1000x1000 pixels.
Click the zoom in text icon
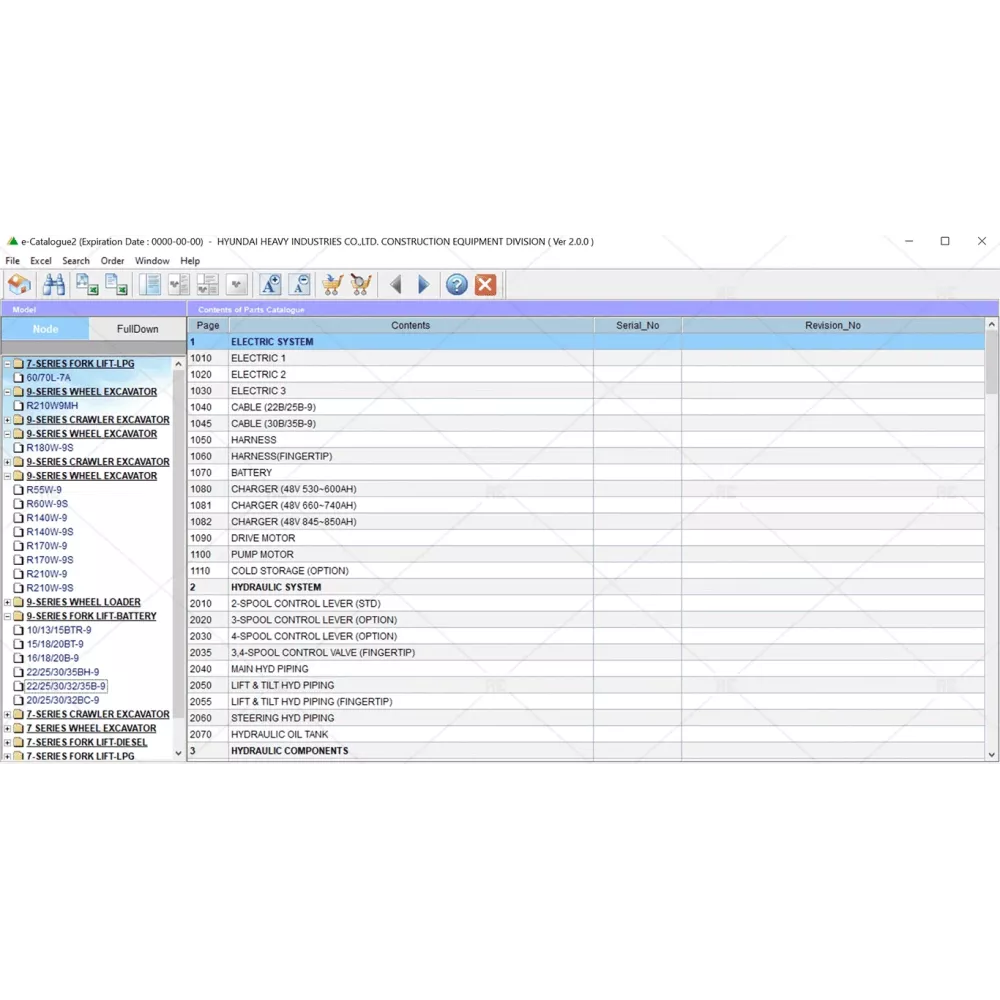point(270,285)
